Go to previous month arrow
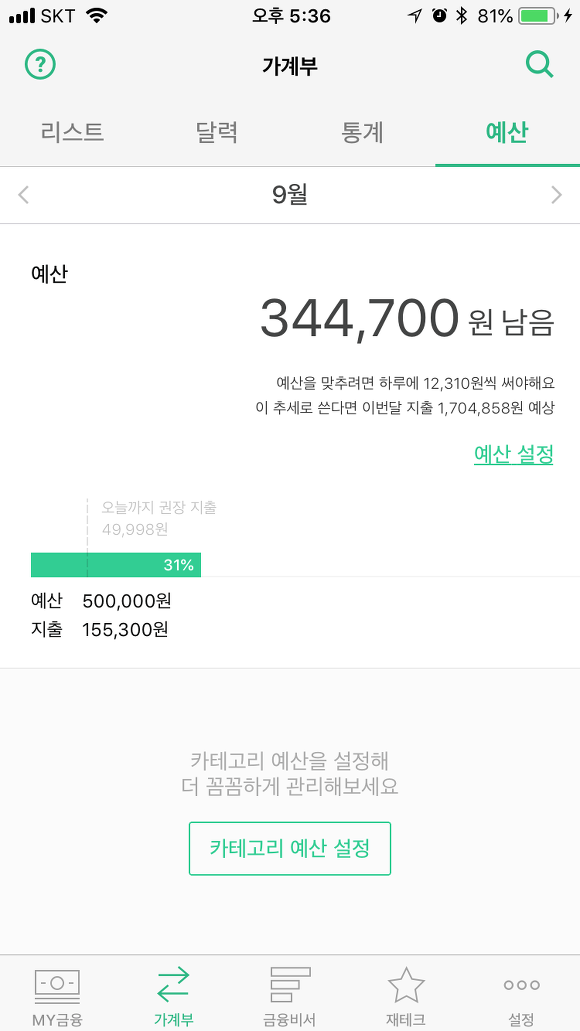 tap(24, 195)
